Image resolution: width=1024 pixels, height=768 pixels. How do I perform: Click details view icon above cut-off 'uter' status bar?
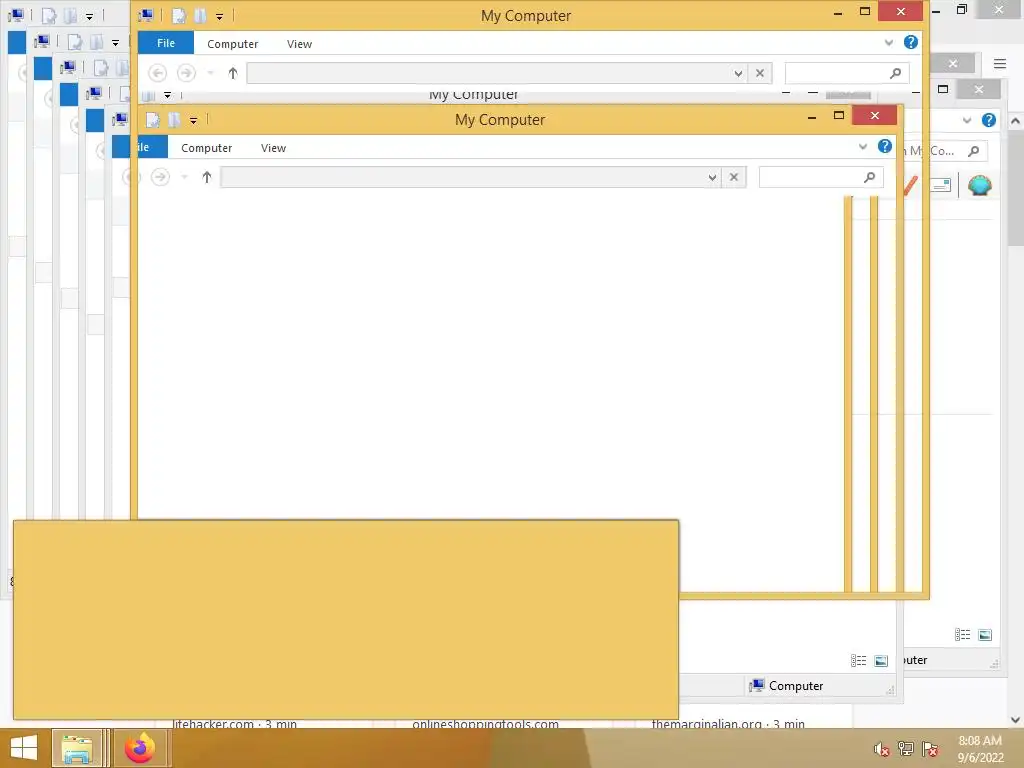pos(962,635)
